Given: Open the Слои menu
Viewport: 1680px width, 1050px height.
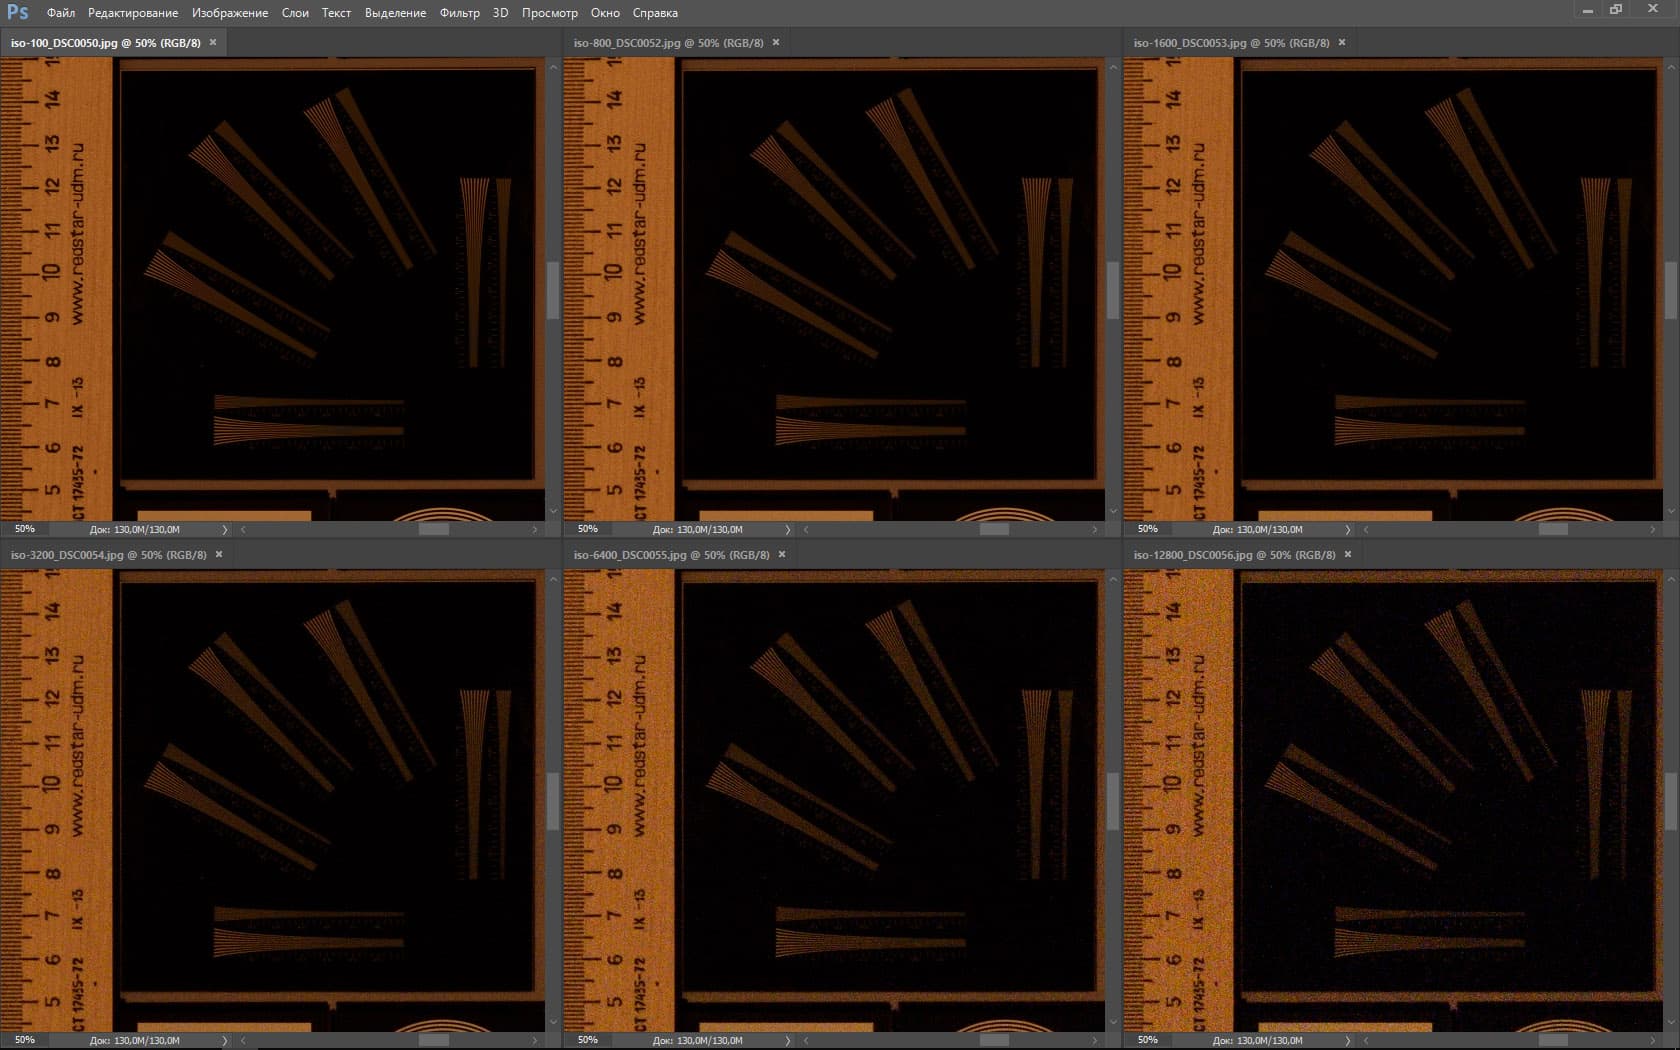Looking at the screenshot, I should (295, 13).
